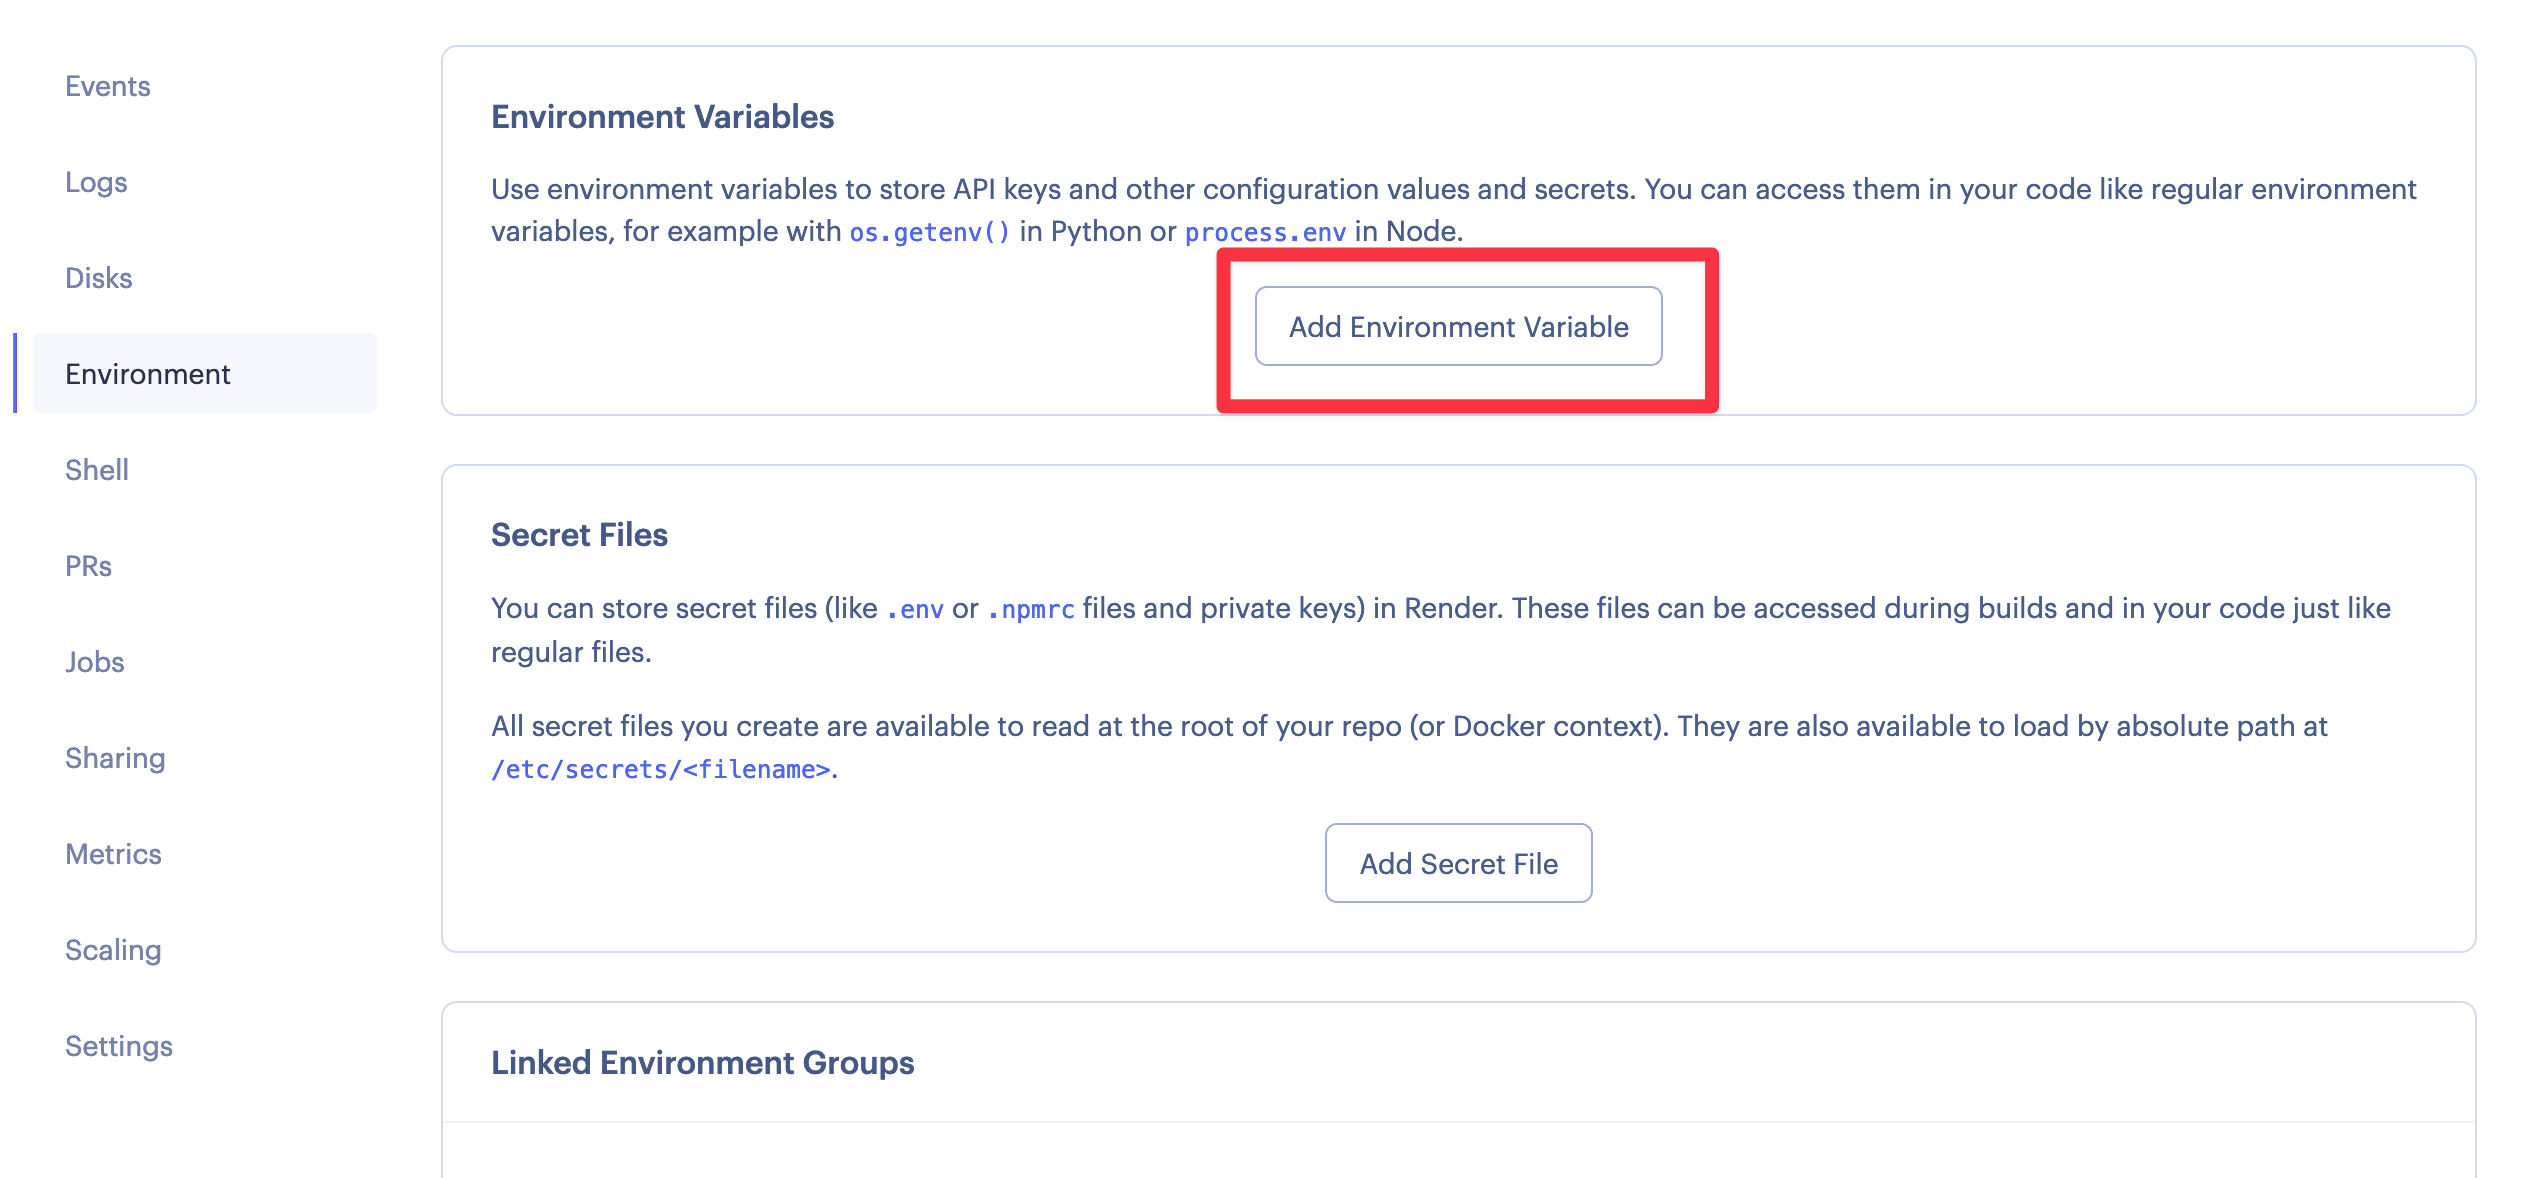Click the Add Secret File button

coord(1458,863)
